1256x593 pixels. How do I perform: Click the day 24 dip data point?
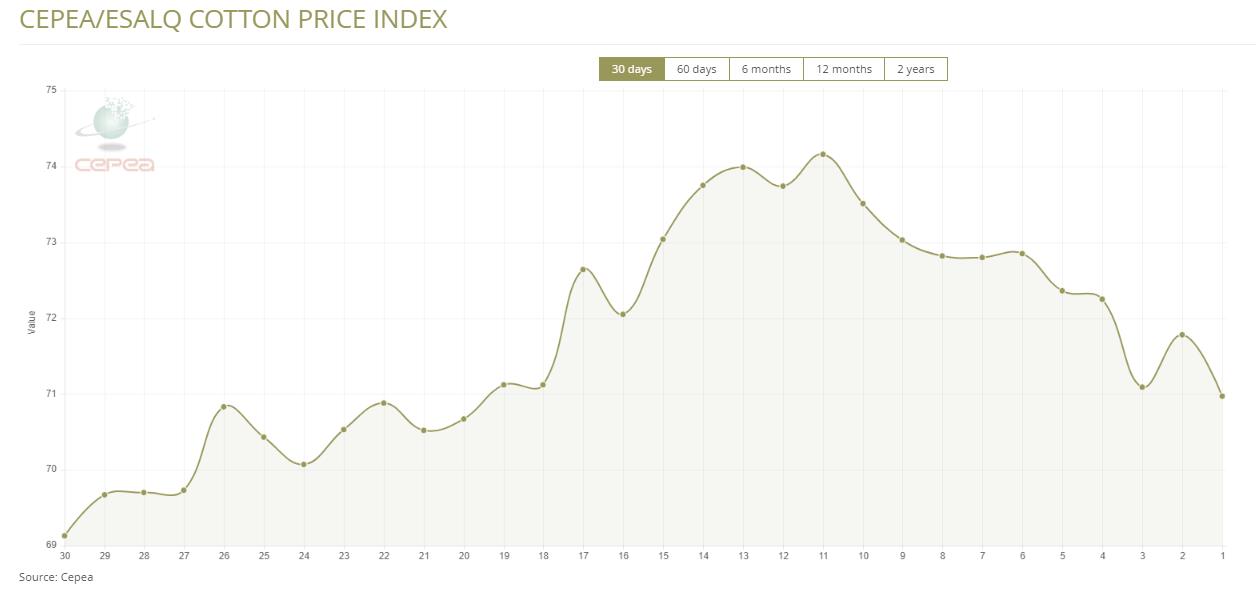tap(304, 464)
